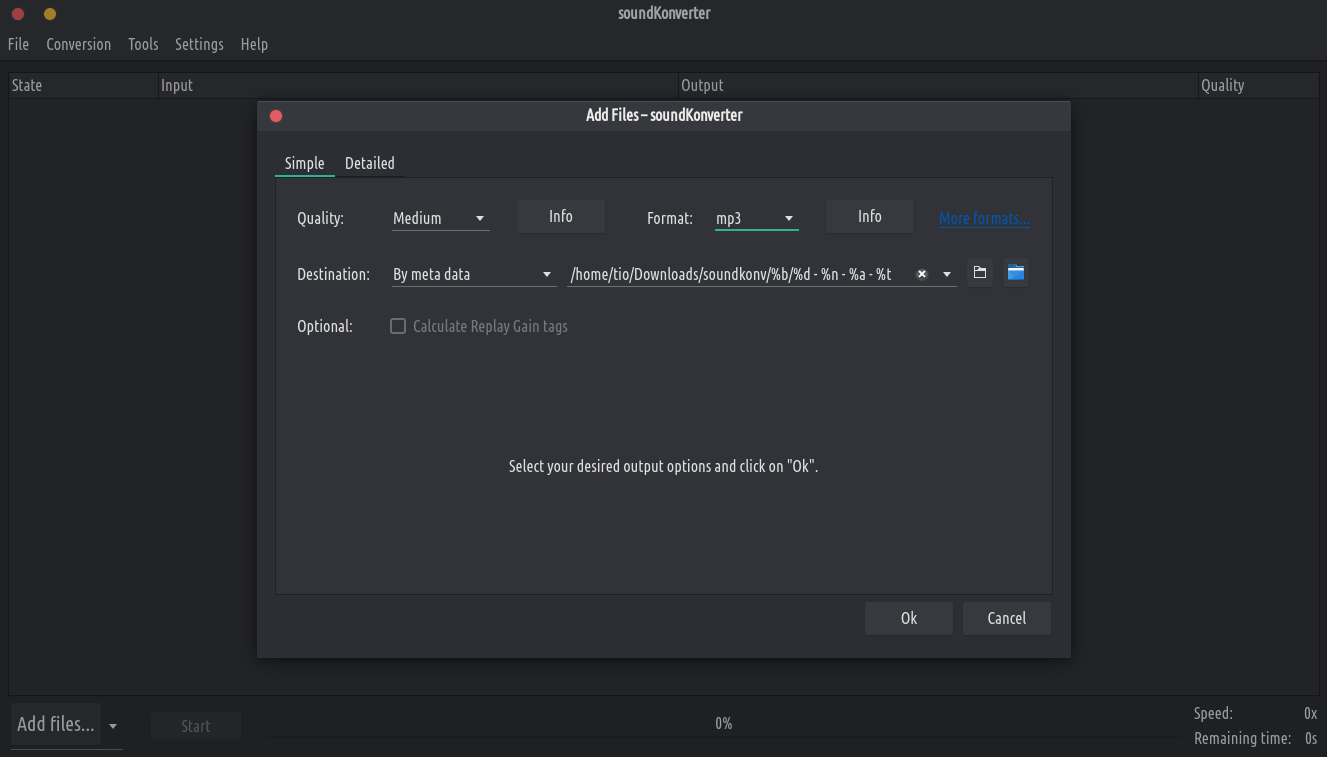Click the Input column header
This screenshot has width=1327, height=757.
coord(418,85)
